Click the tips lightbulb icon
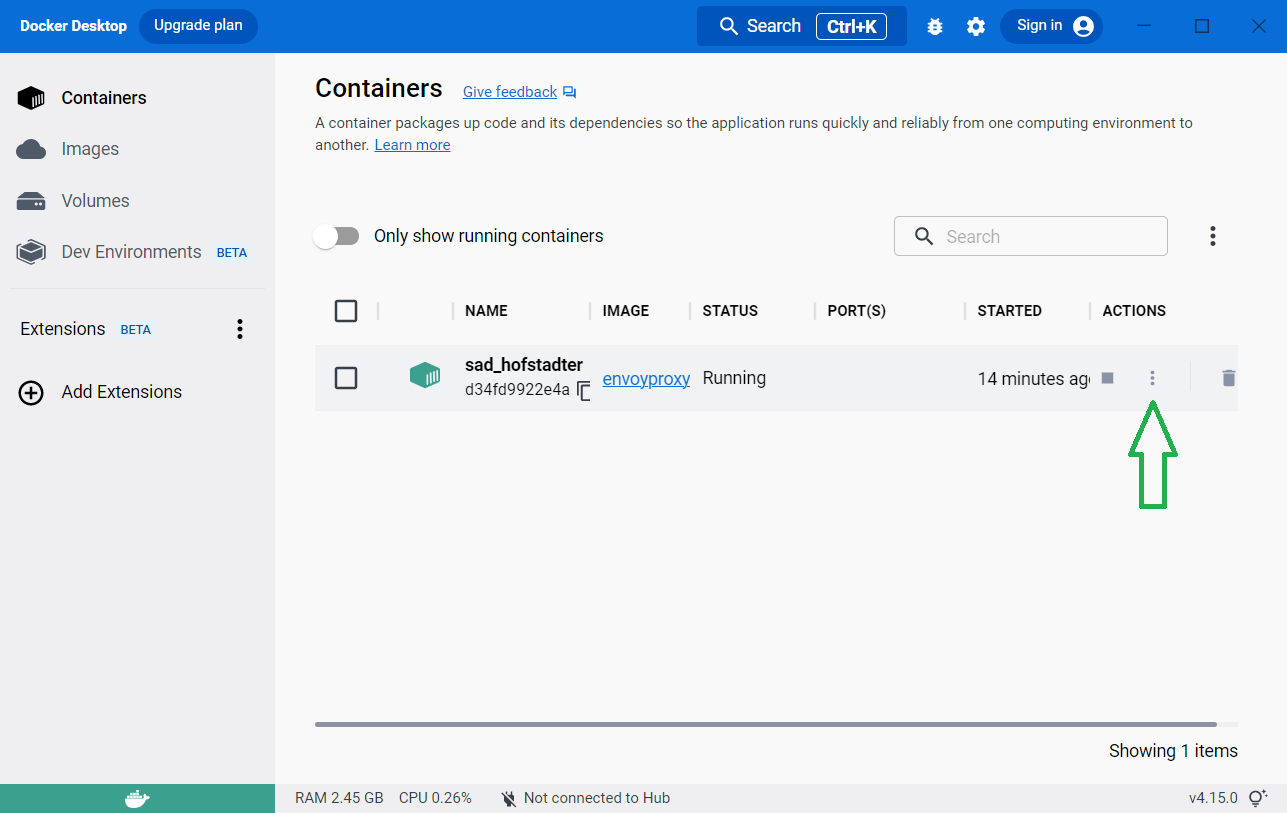 [1258, 798]
